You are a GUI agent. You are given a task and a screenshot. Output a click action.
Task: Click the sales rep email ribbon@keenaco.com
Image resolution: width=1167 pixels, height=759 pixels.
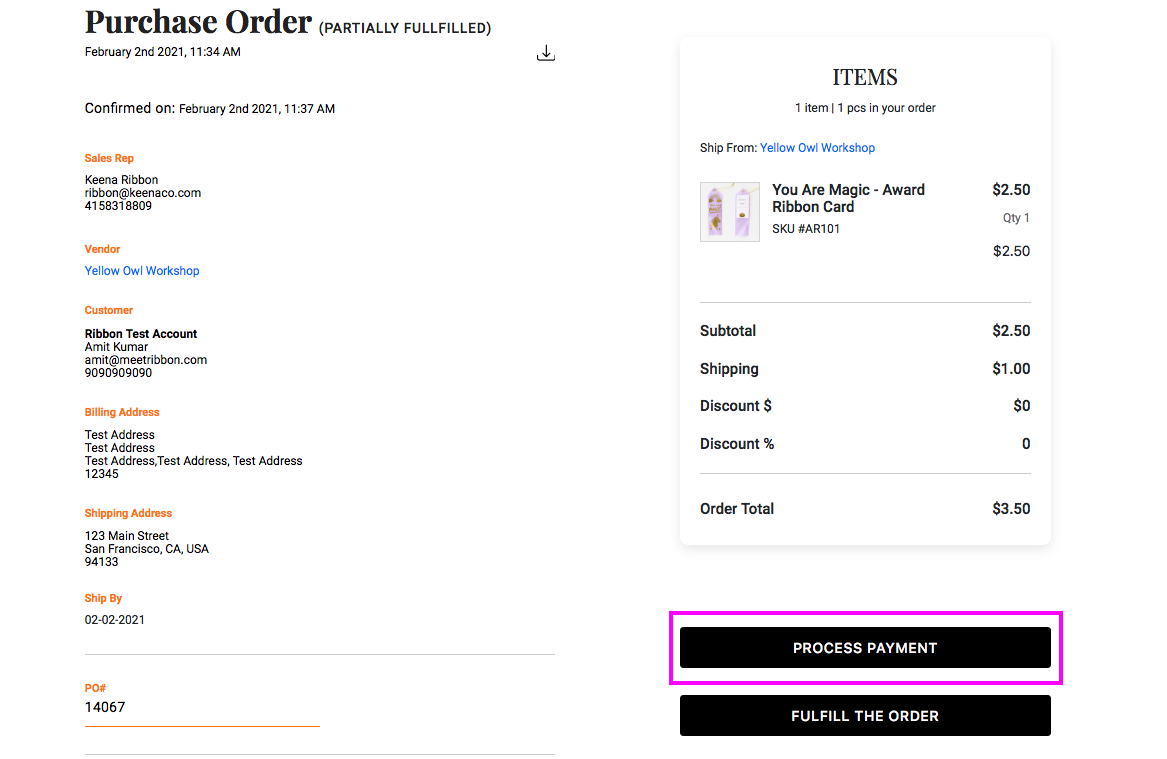coord(143,193)
